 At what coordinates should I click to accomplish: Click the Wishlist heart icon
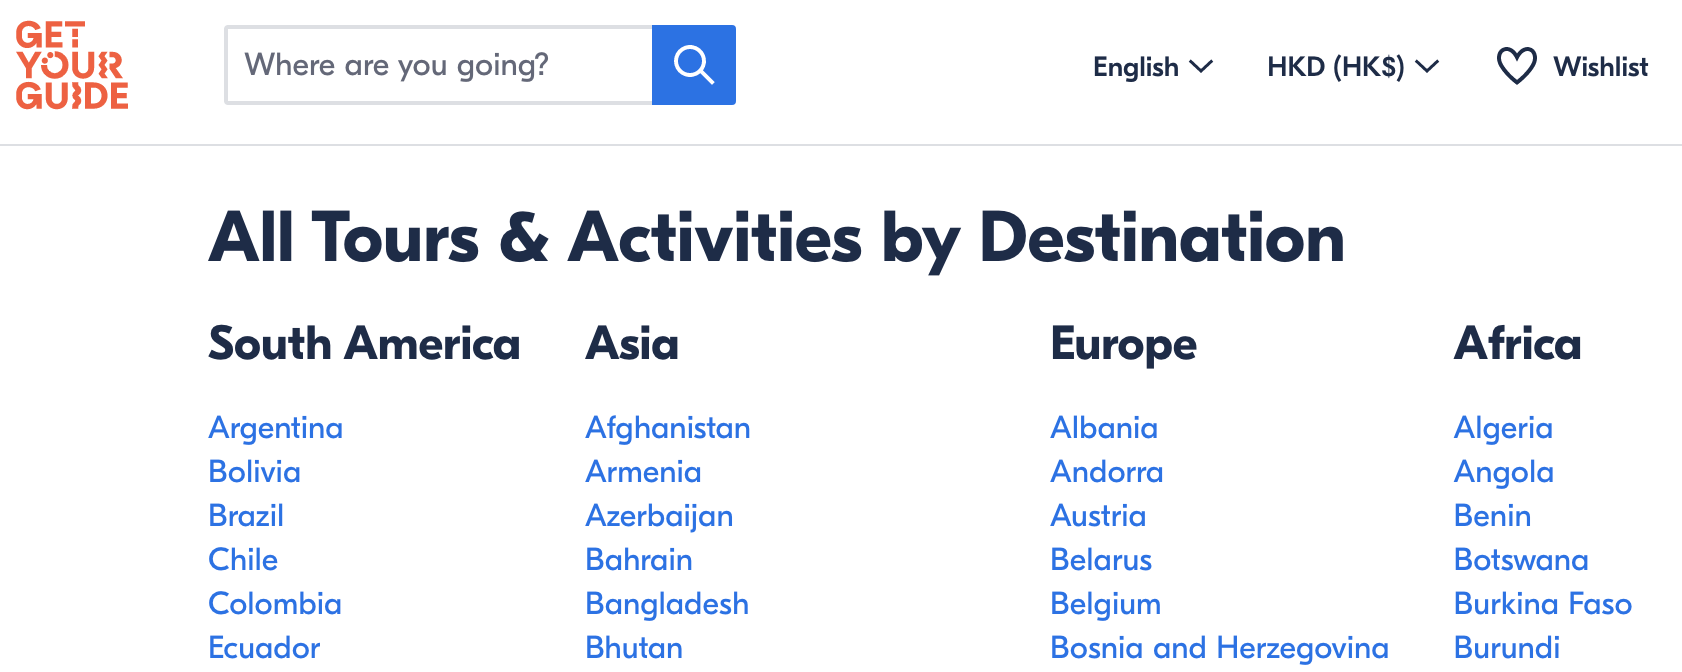[x=1516, y=67]
